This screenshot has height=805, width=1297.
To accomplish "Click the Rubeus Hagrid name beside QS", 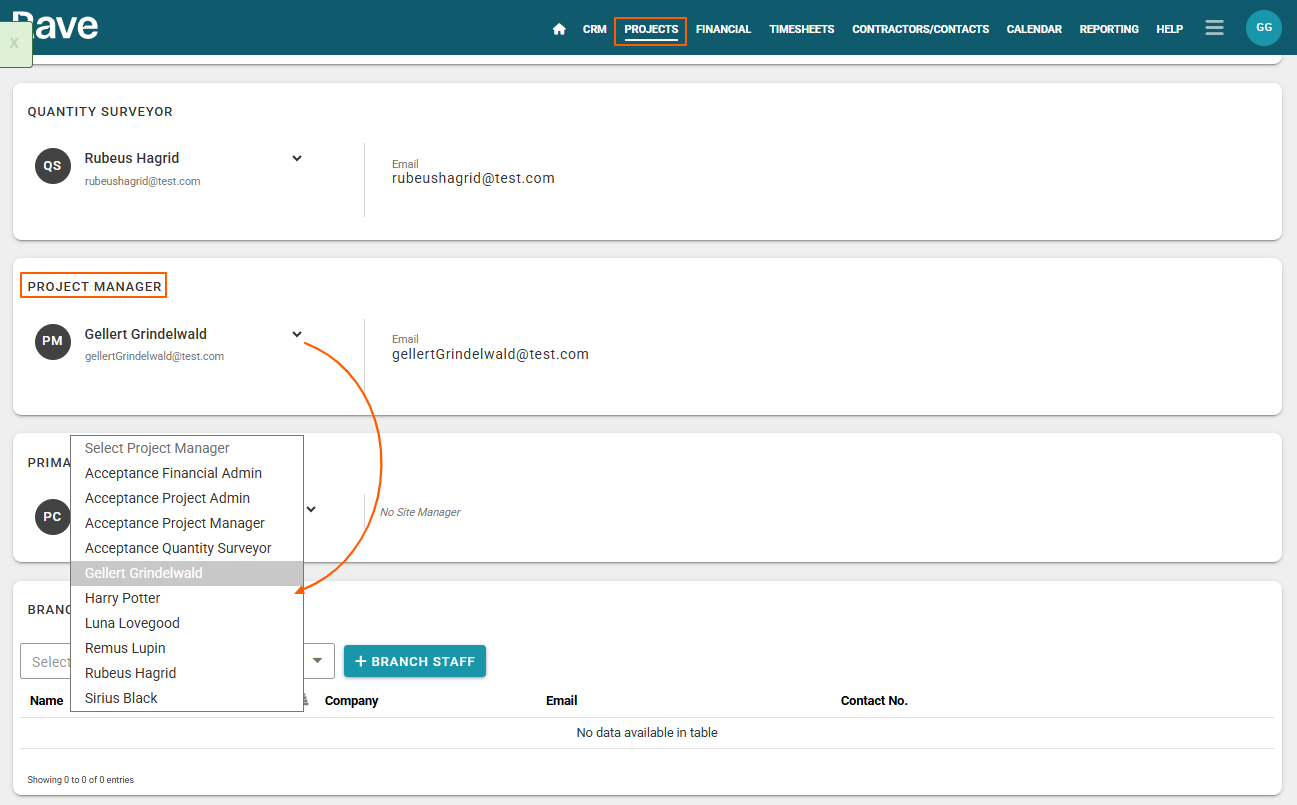I will tap(132, 158).
